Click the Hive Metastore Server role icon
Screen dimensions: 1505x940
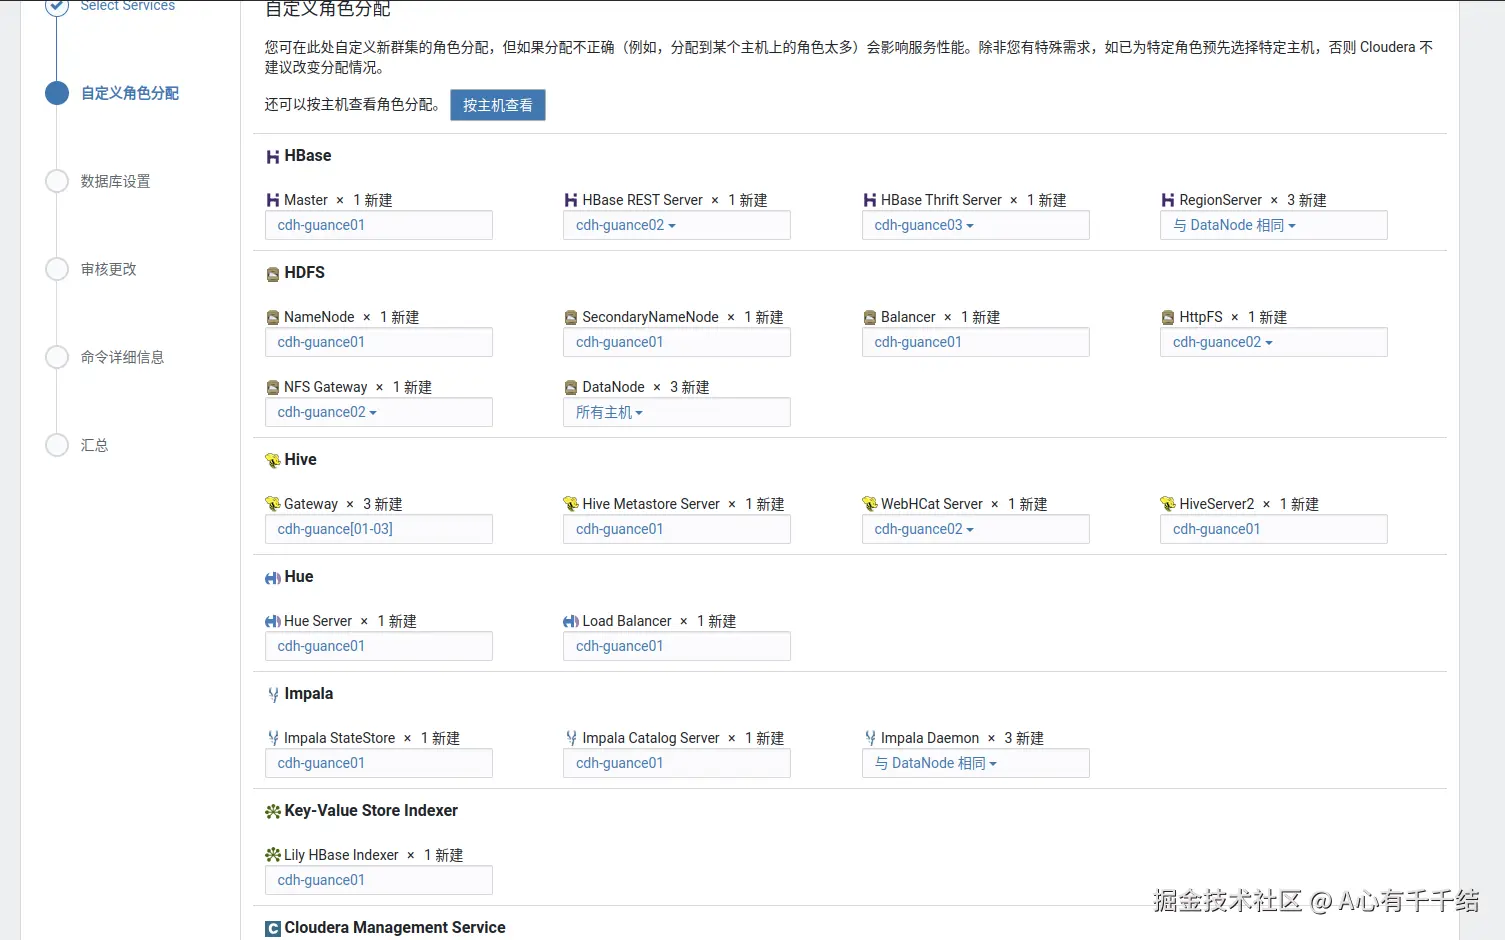click(571, 504)
